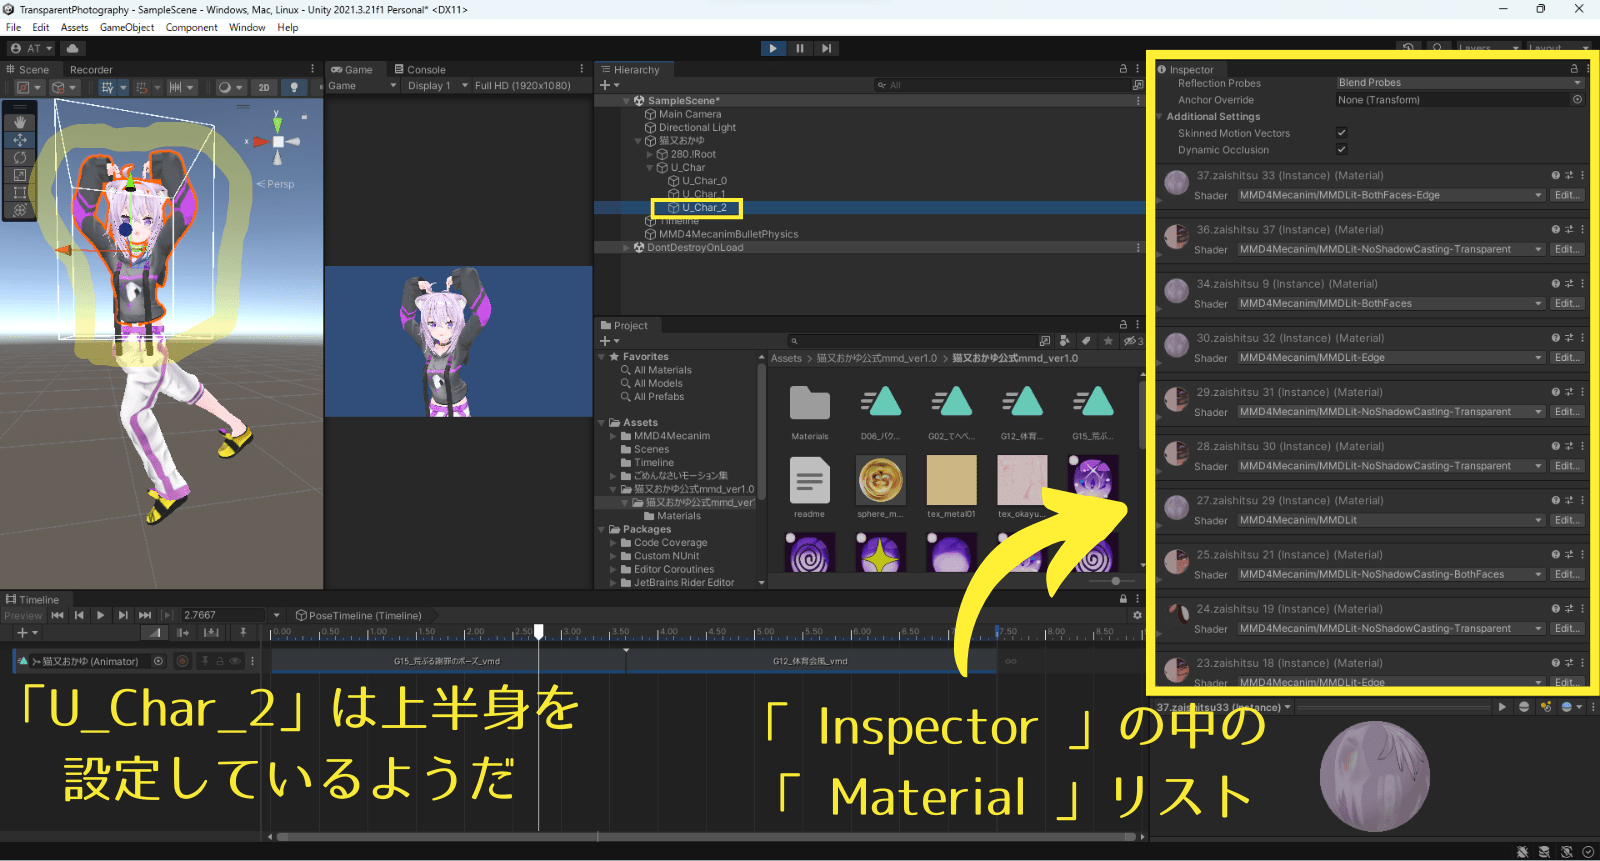Click the Assets breadcrumb in Project
Image resolution: width=1600 pixels, height=861 pixels.
[x=786, y=358]
